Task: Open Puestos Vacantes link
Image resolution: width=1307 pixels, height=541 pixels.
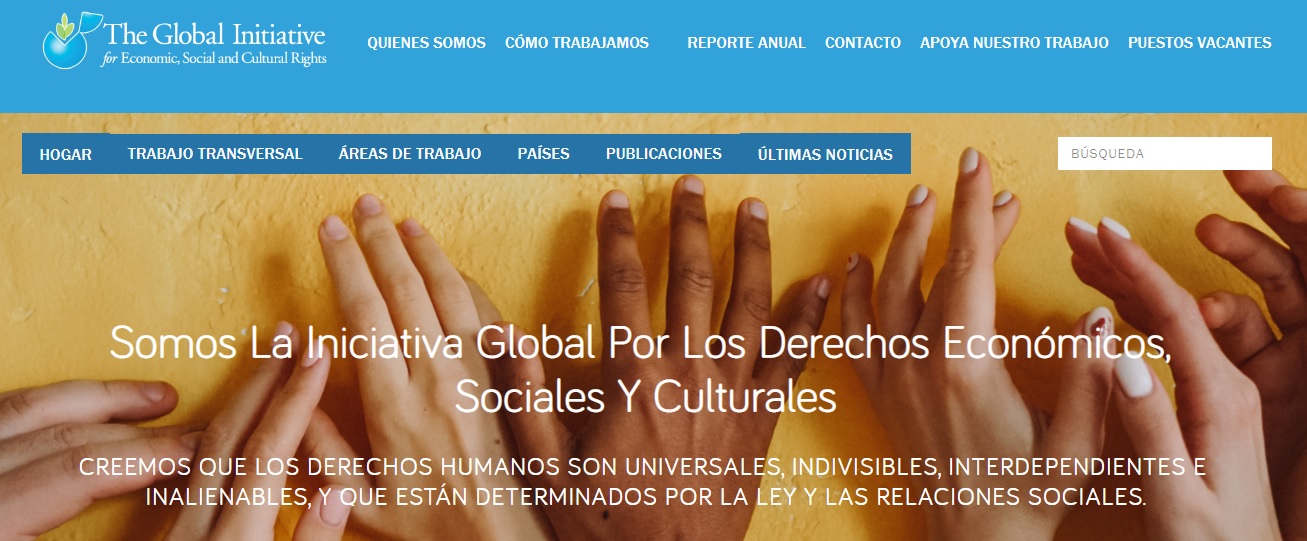Action: [1200, 43]
